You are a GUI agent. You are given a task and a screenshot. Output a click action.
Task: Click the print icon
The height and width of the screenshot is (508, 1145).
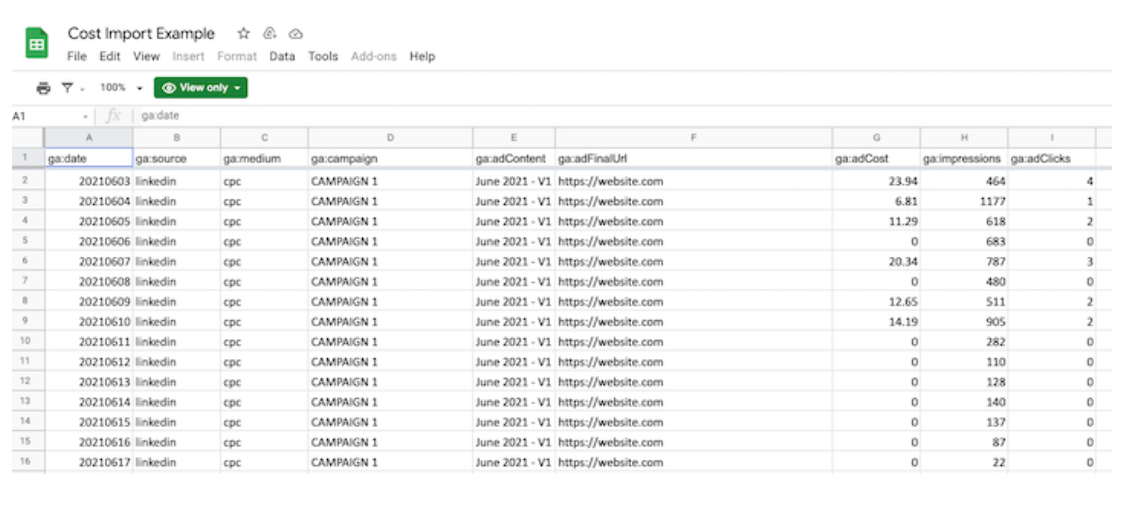tap(43, 88)
